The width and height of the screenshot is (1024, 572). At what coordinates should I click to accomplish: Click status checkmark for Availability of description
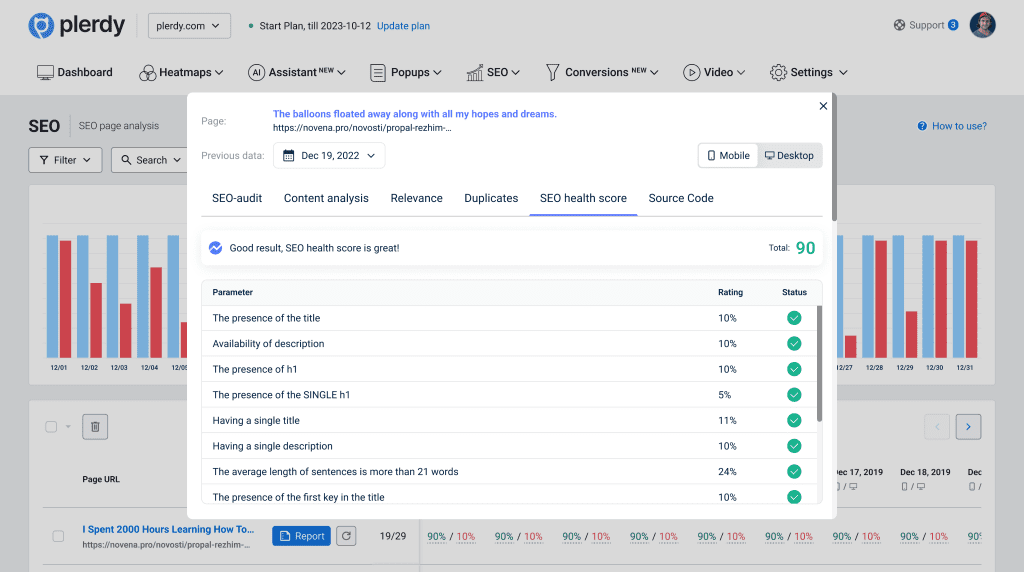pyautogui.click(x=794, y=343)
